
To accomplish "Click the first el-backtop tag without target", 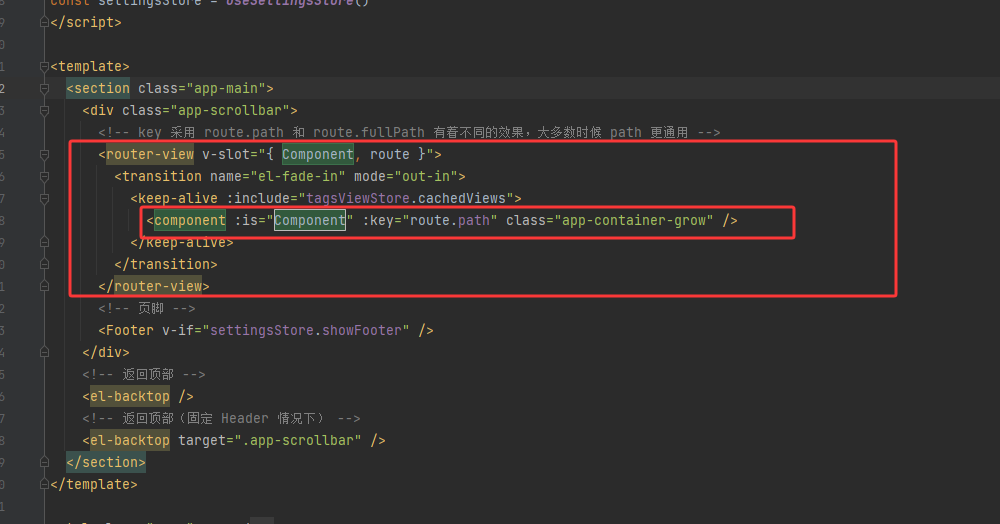I will click(129, 397).
